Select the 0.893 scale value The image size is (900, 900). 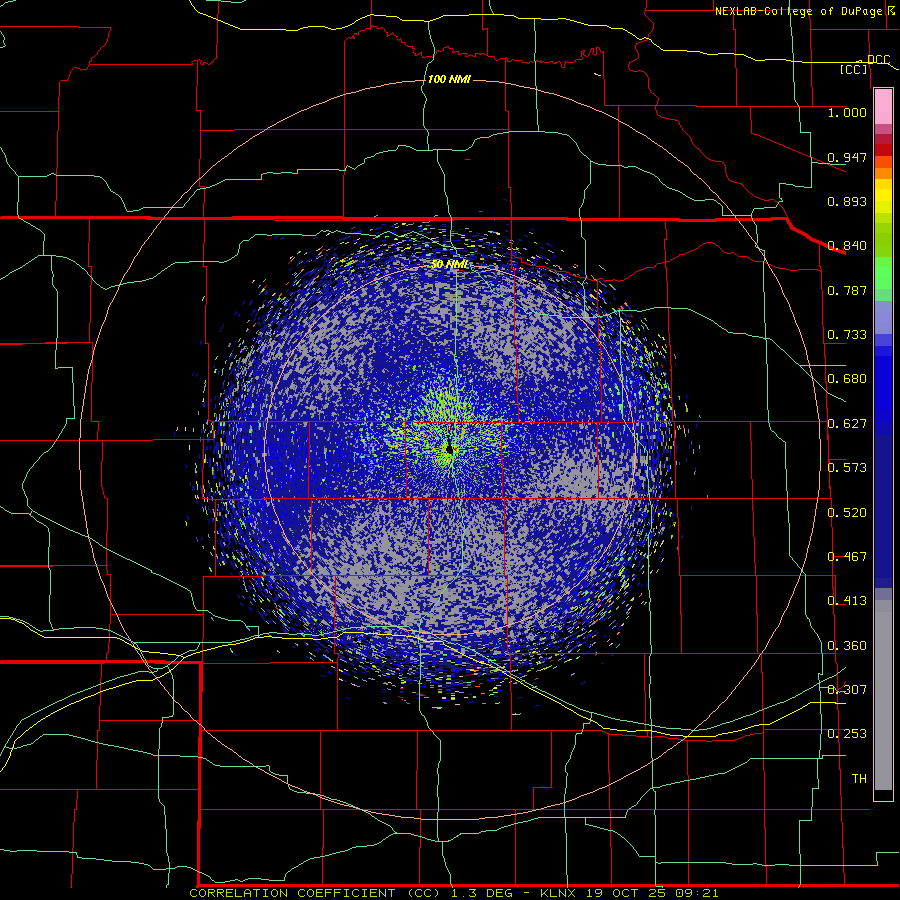coord(847,201)
